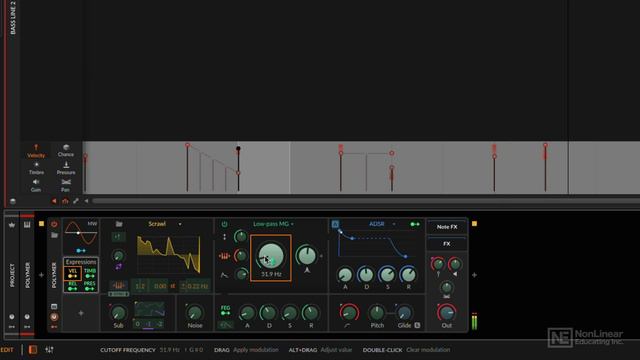Adjust the Sub oscillator knob
Screen dimensions: 640x360
click(118, 313)
